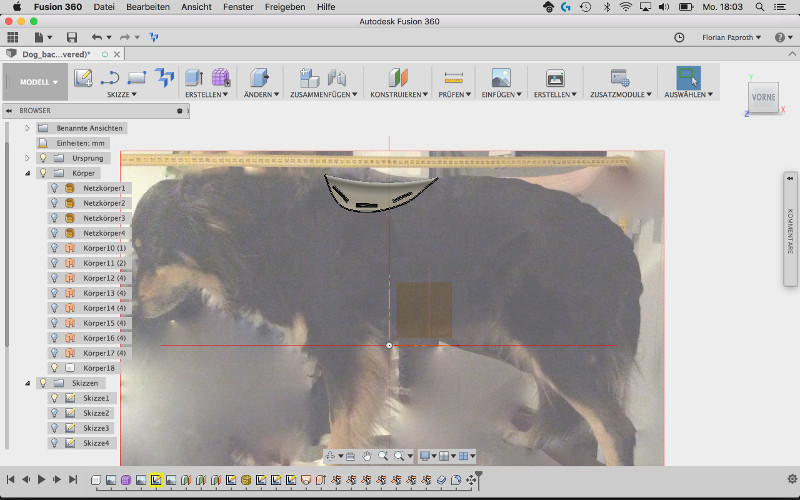Open the Bearbeiten menu

(x=145, y=6)
